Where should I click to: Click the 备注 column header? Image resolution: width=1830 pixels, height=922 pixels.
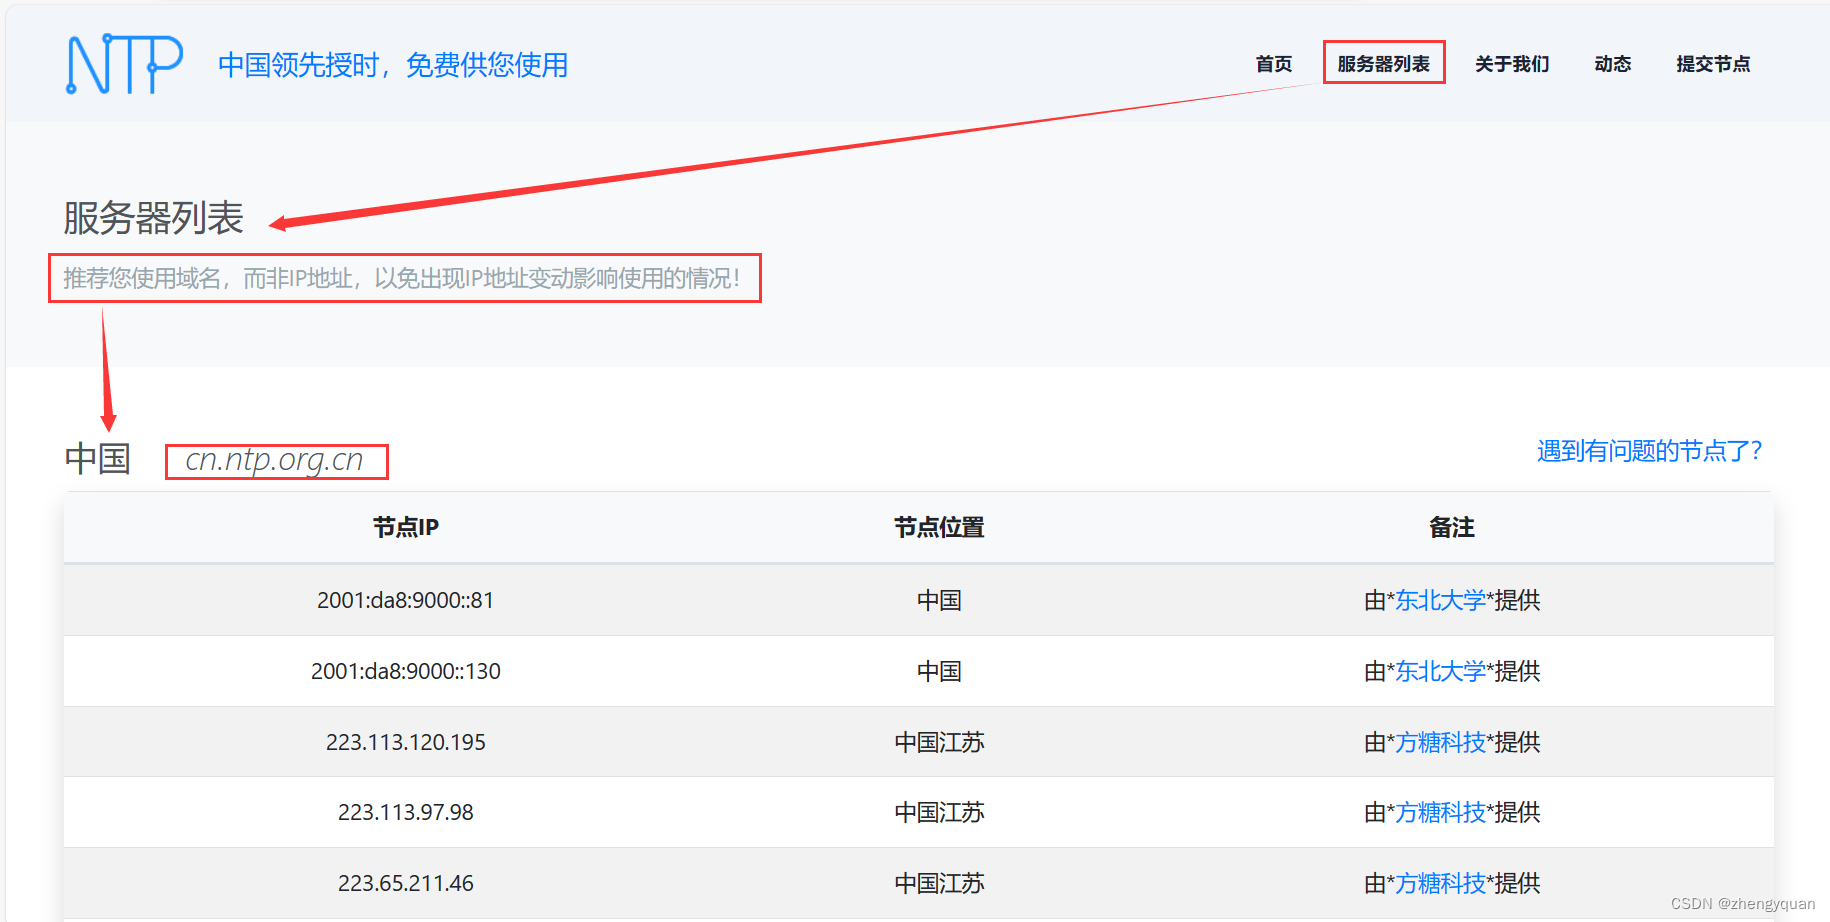(1452, 527)
